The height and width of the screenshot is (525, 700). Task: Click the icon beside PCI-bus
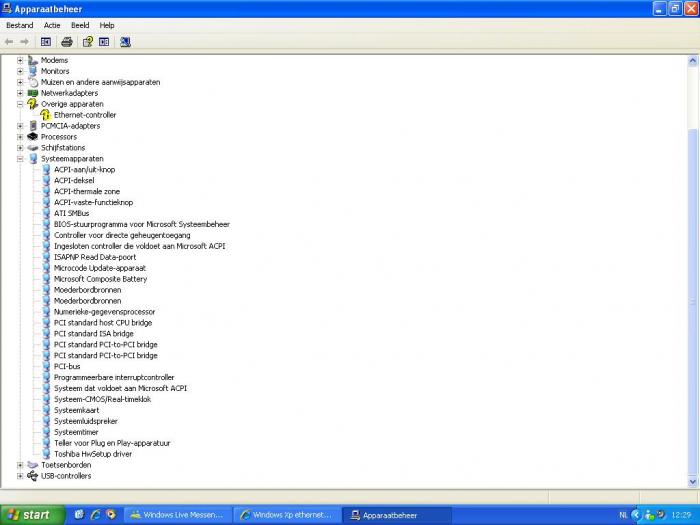coord(46,367)
